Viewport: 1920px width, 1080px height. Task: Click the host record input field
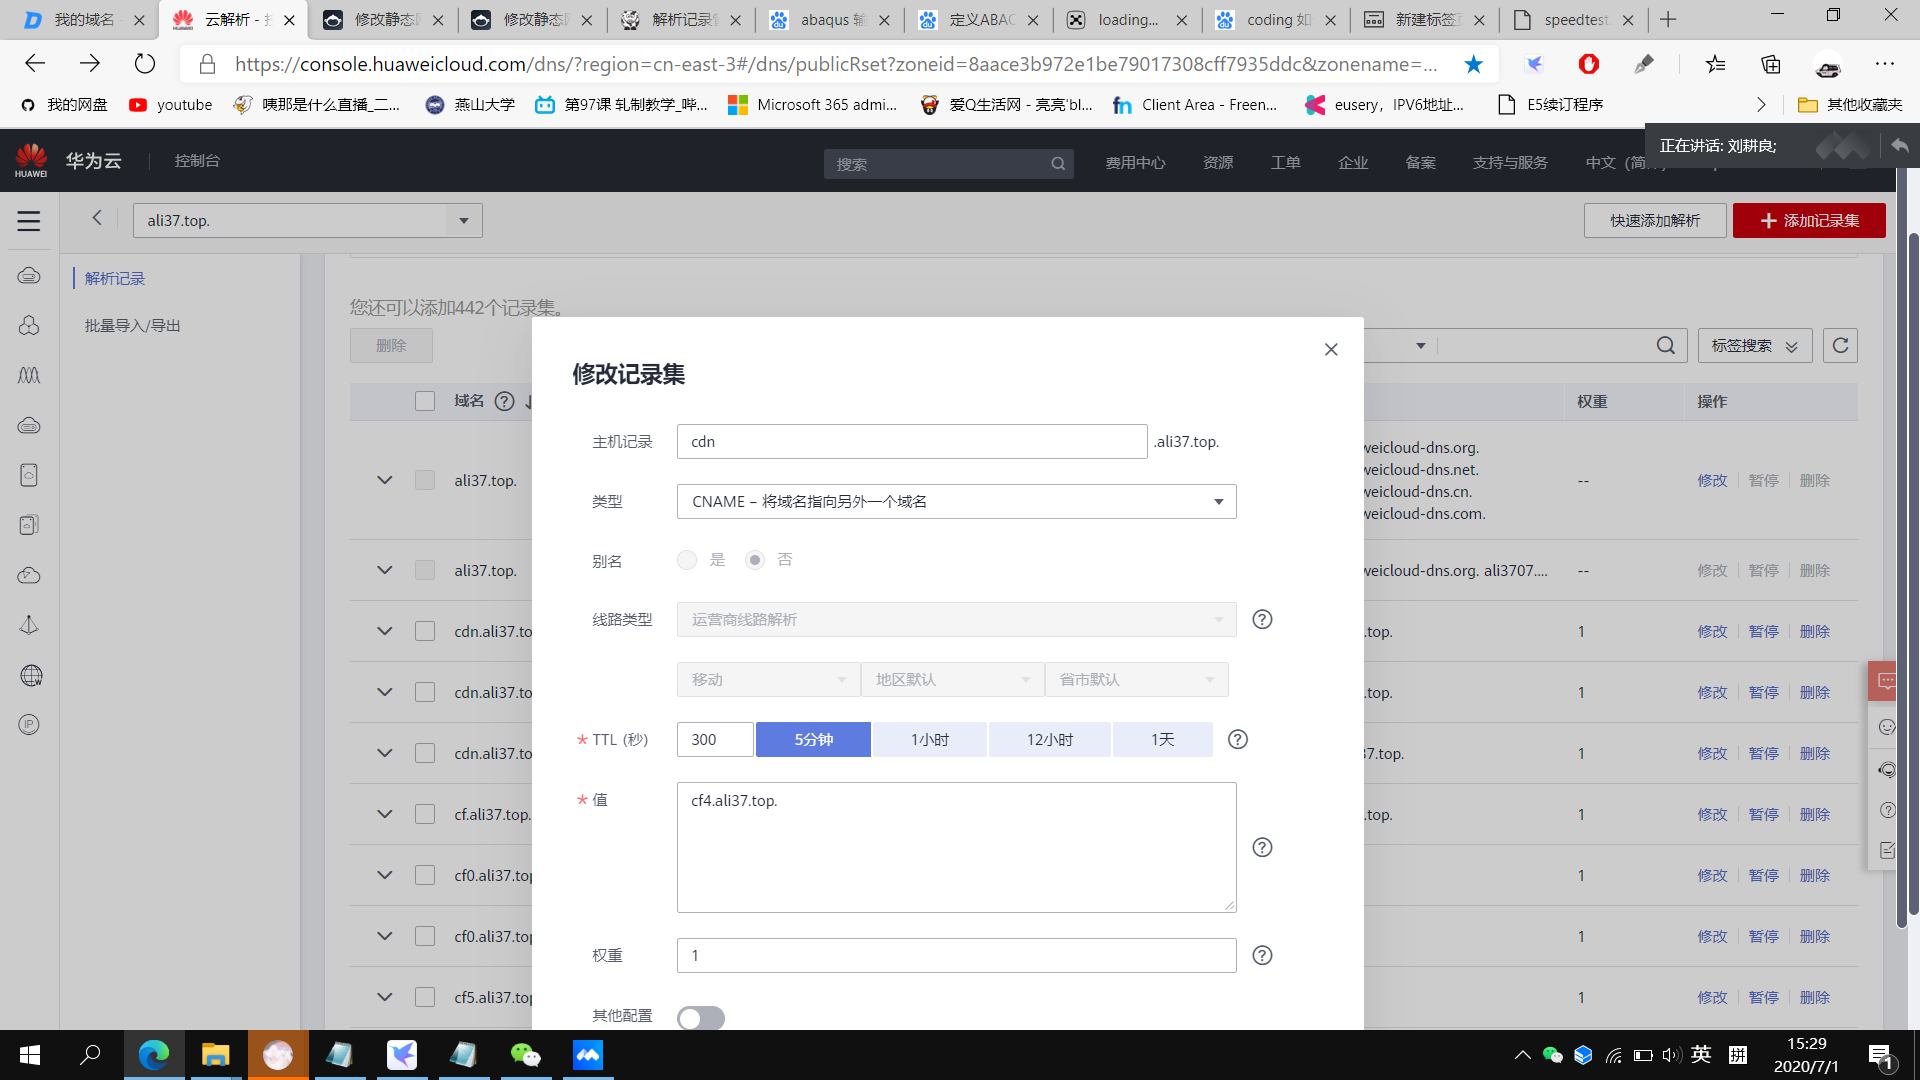coord(911,442)
